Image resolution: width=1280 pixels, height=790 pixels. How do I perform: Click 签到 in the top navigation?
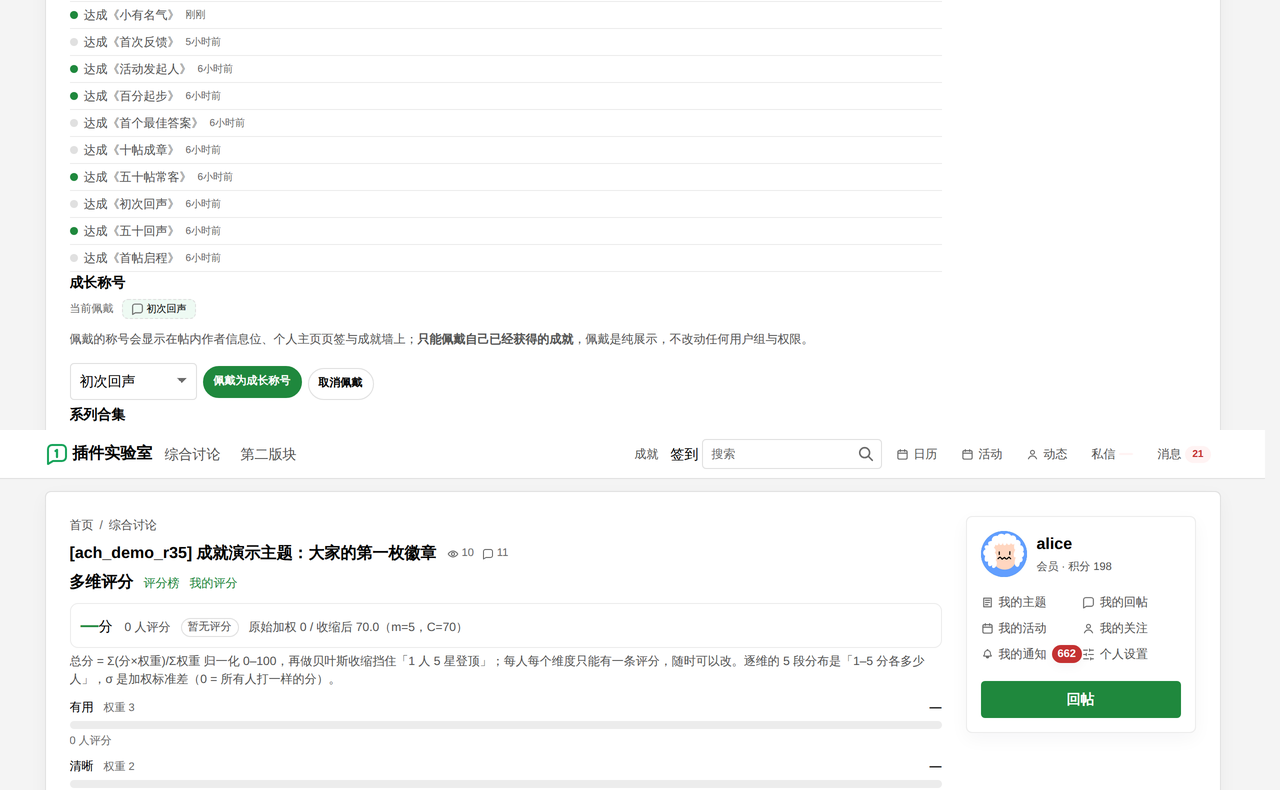pos(684,454)
